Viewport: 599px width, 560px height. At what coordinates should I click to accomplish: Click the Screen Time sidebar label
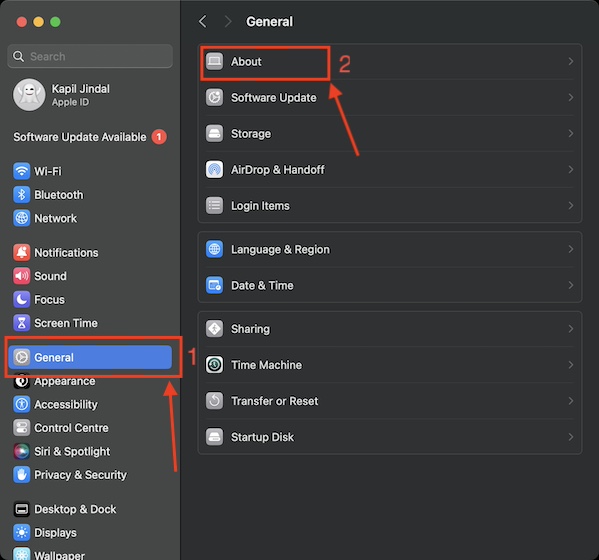[66, 323]
